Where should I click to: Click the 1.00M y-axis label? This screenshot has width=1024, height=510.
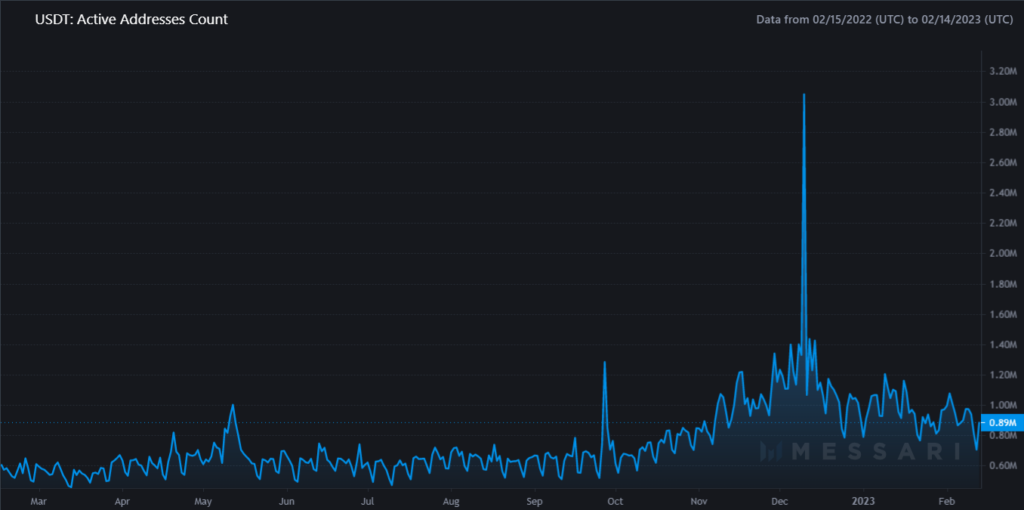pos(1002,405)
